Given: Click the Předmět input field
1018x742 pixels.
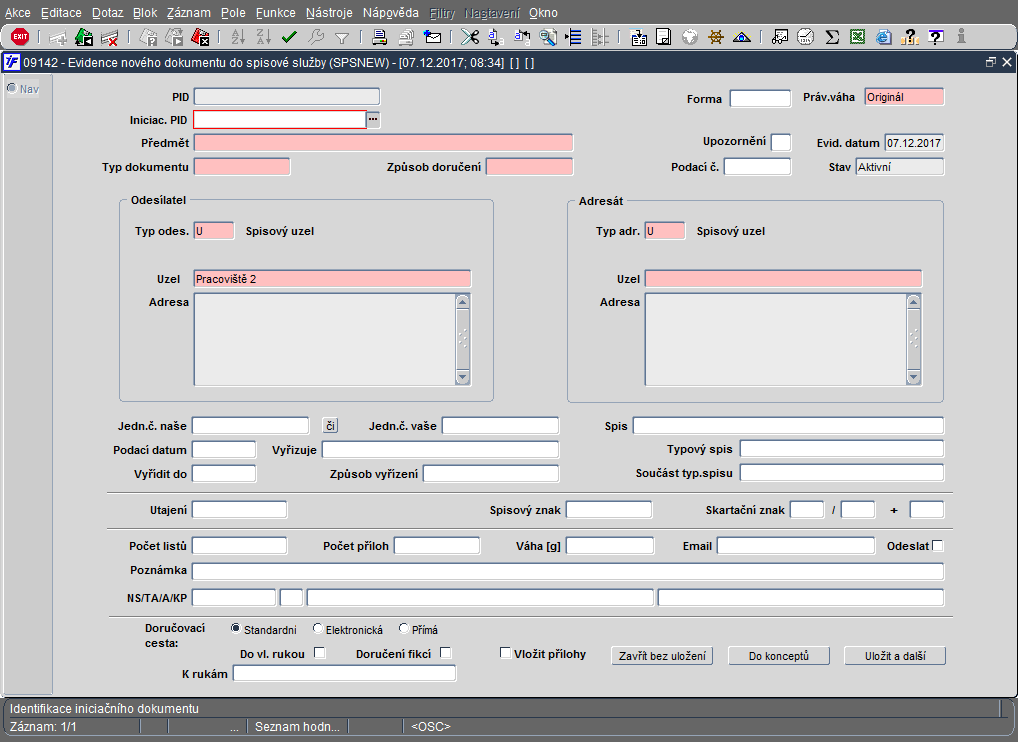Looking at the screenshot, I should (x=383, y=142).
